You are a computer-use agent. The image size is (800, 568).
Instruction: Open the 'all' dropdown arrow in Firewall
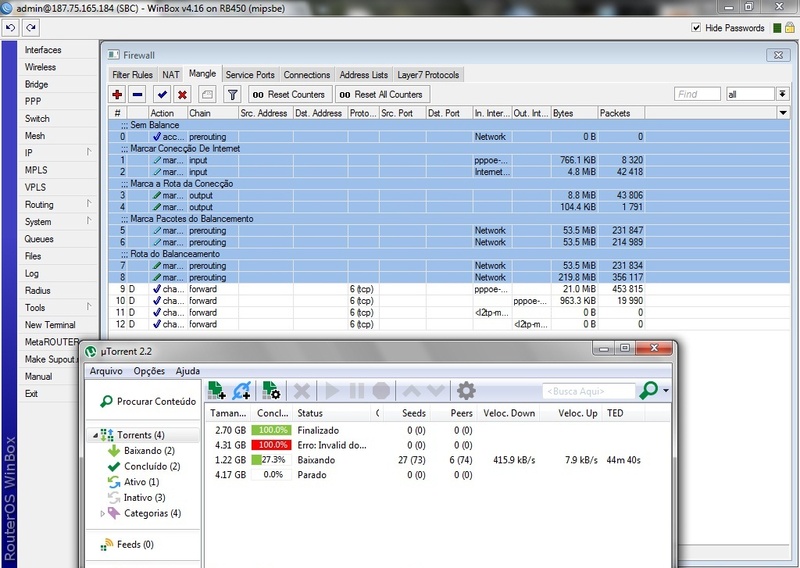[782, 94]
